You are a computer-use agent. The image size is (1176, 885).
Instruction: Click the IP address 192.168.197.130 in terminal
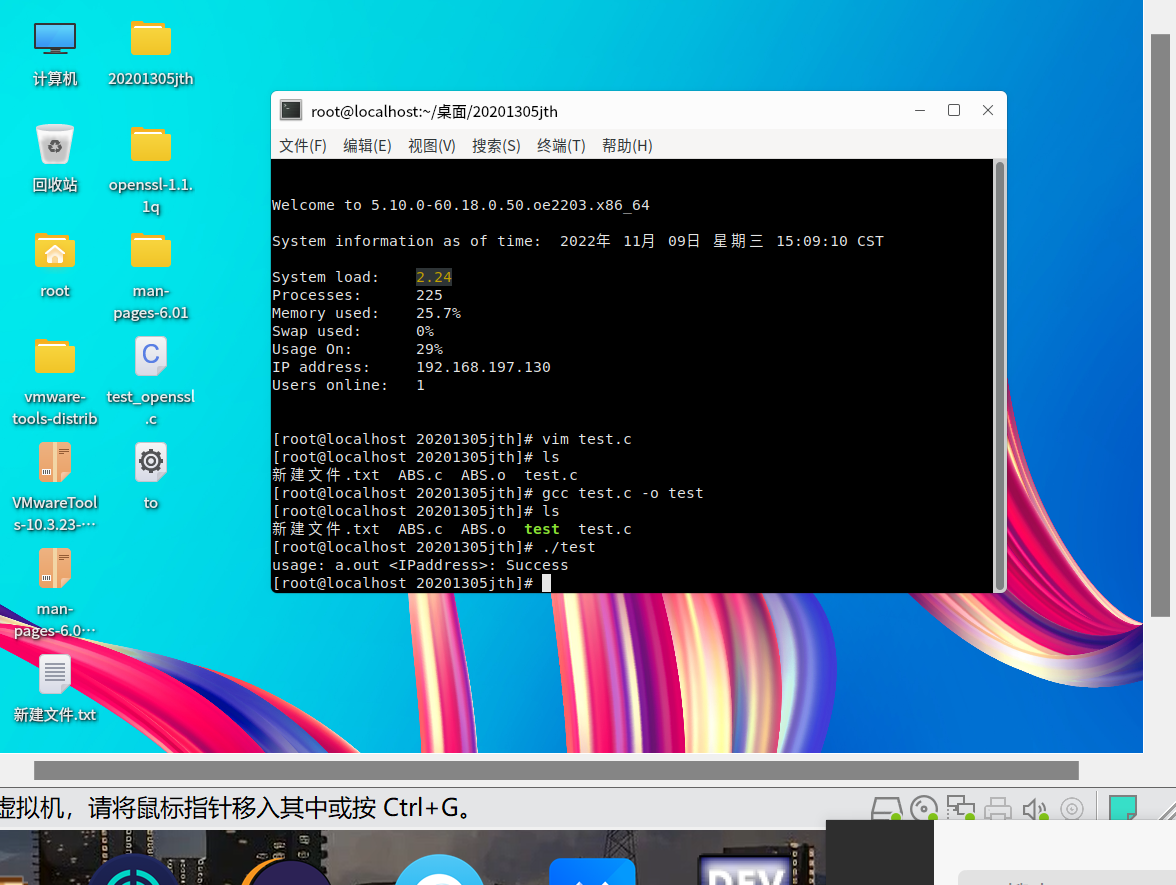[483, 367]
